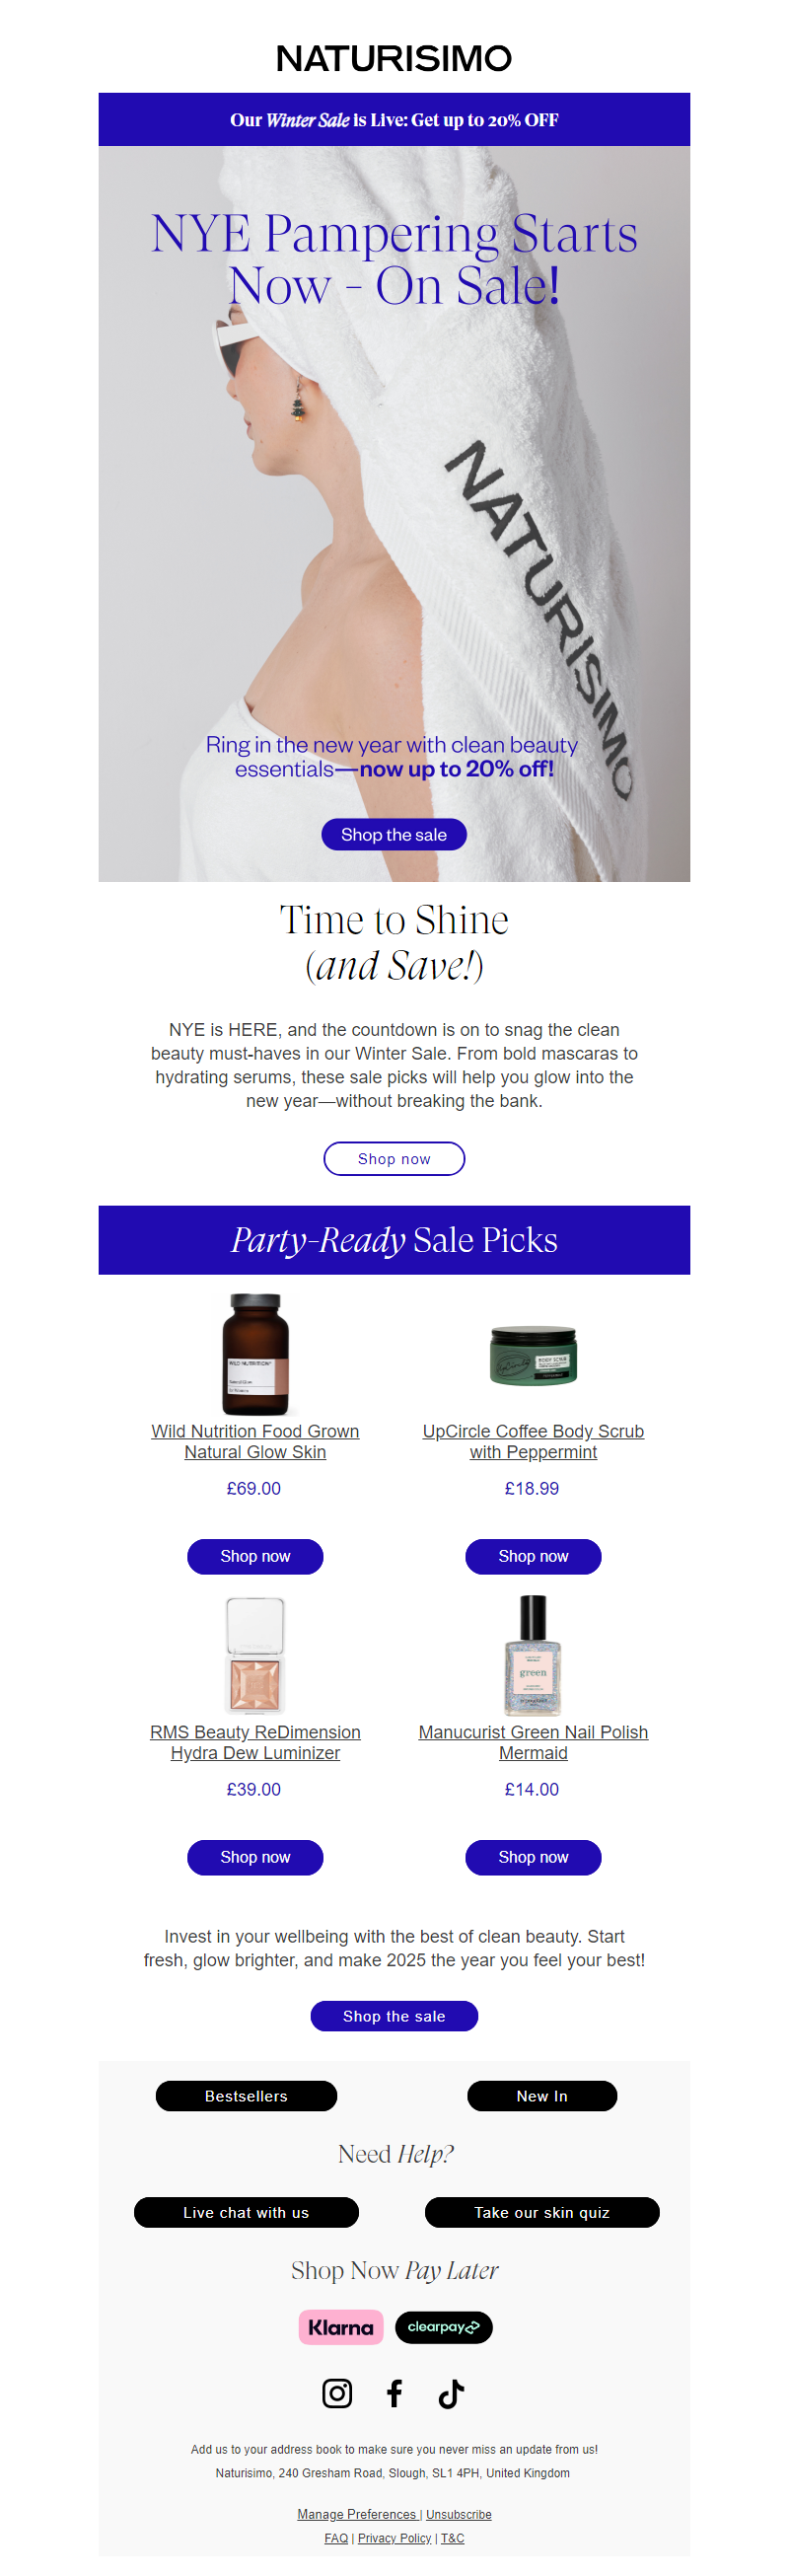Click the outlined Shop now button
This screenshot has width=789, height=2576.
point(394,1159)
